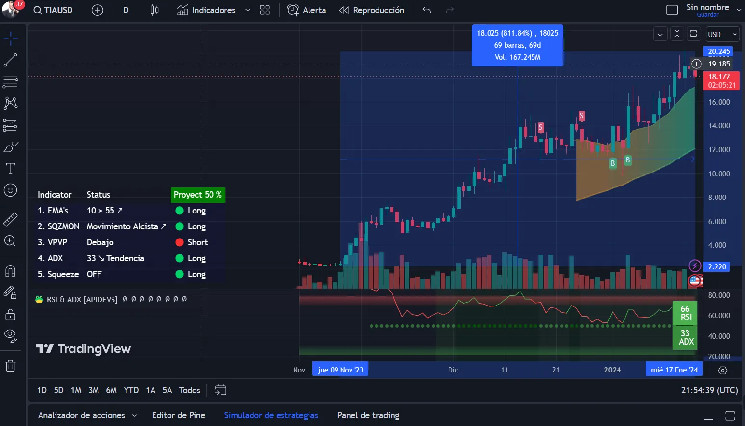Lock all drawing tools
745x426 pixels.
pos(10,314)
